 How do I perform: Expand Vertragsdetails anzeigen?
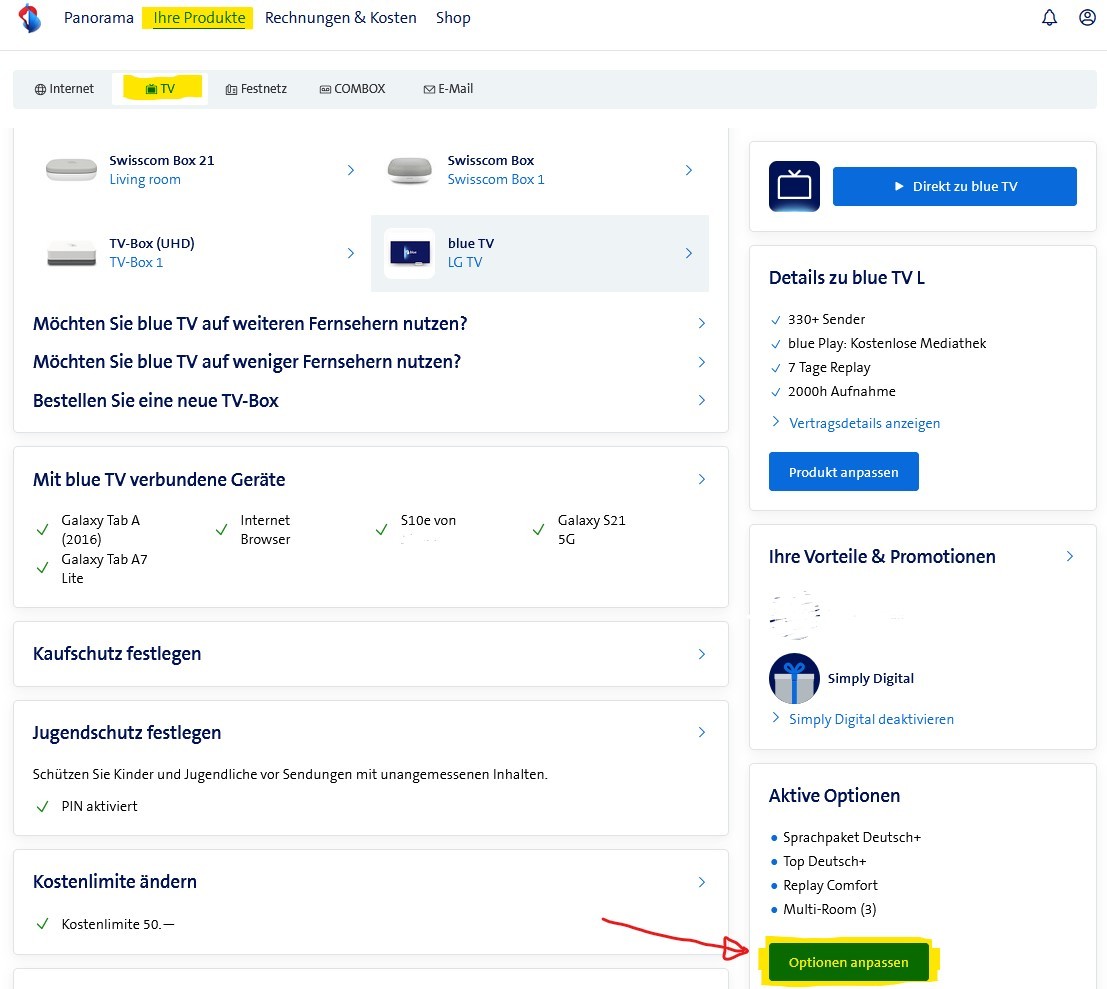863,423
